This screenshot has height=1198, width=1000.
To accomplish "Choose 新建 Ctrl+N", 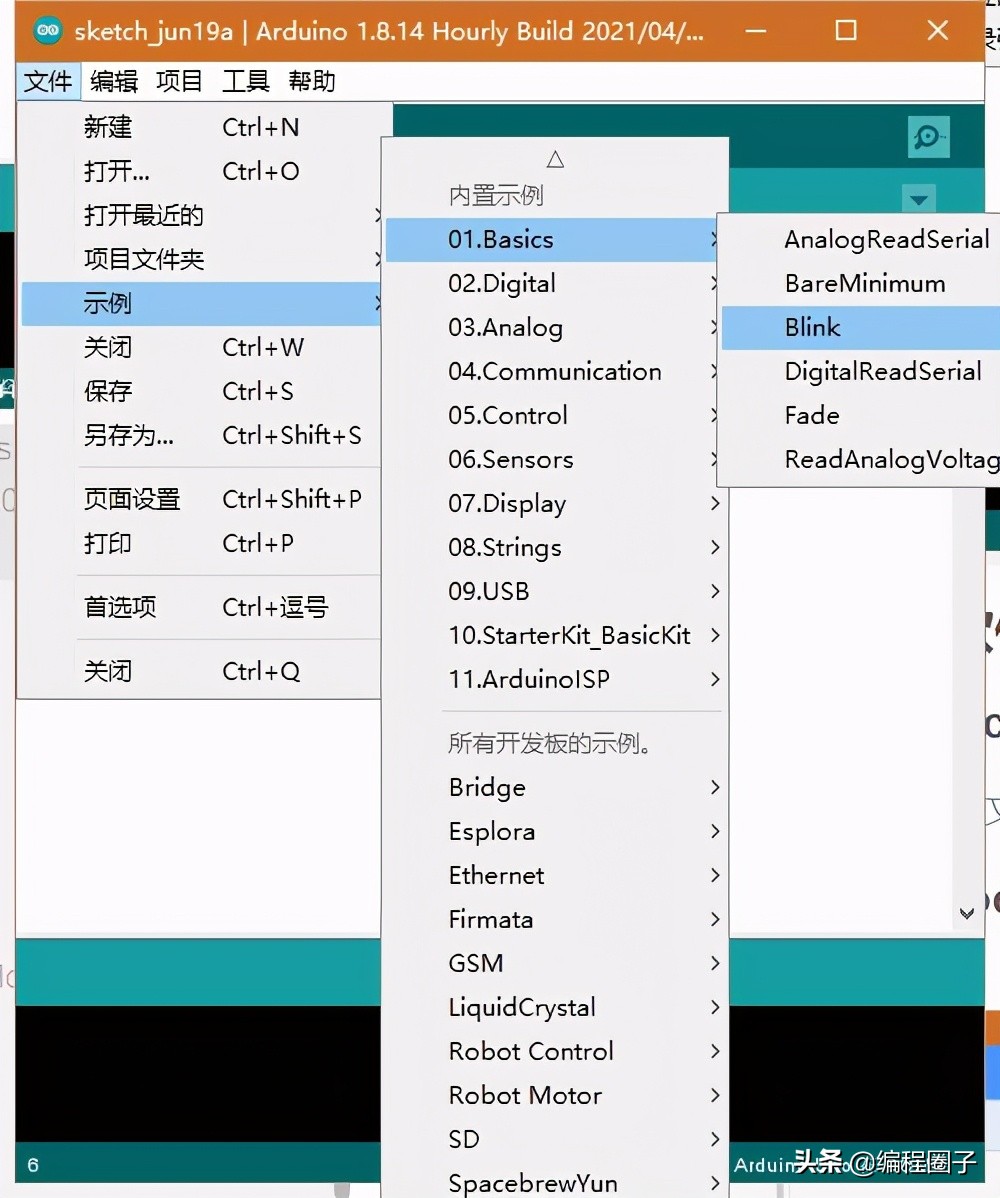I will click(x=201, y=127).
